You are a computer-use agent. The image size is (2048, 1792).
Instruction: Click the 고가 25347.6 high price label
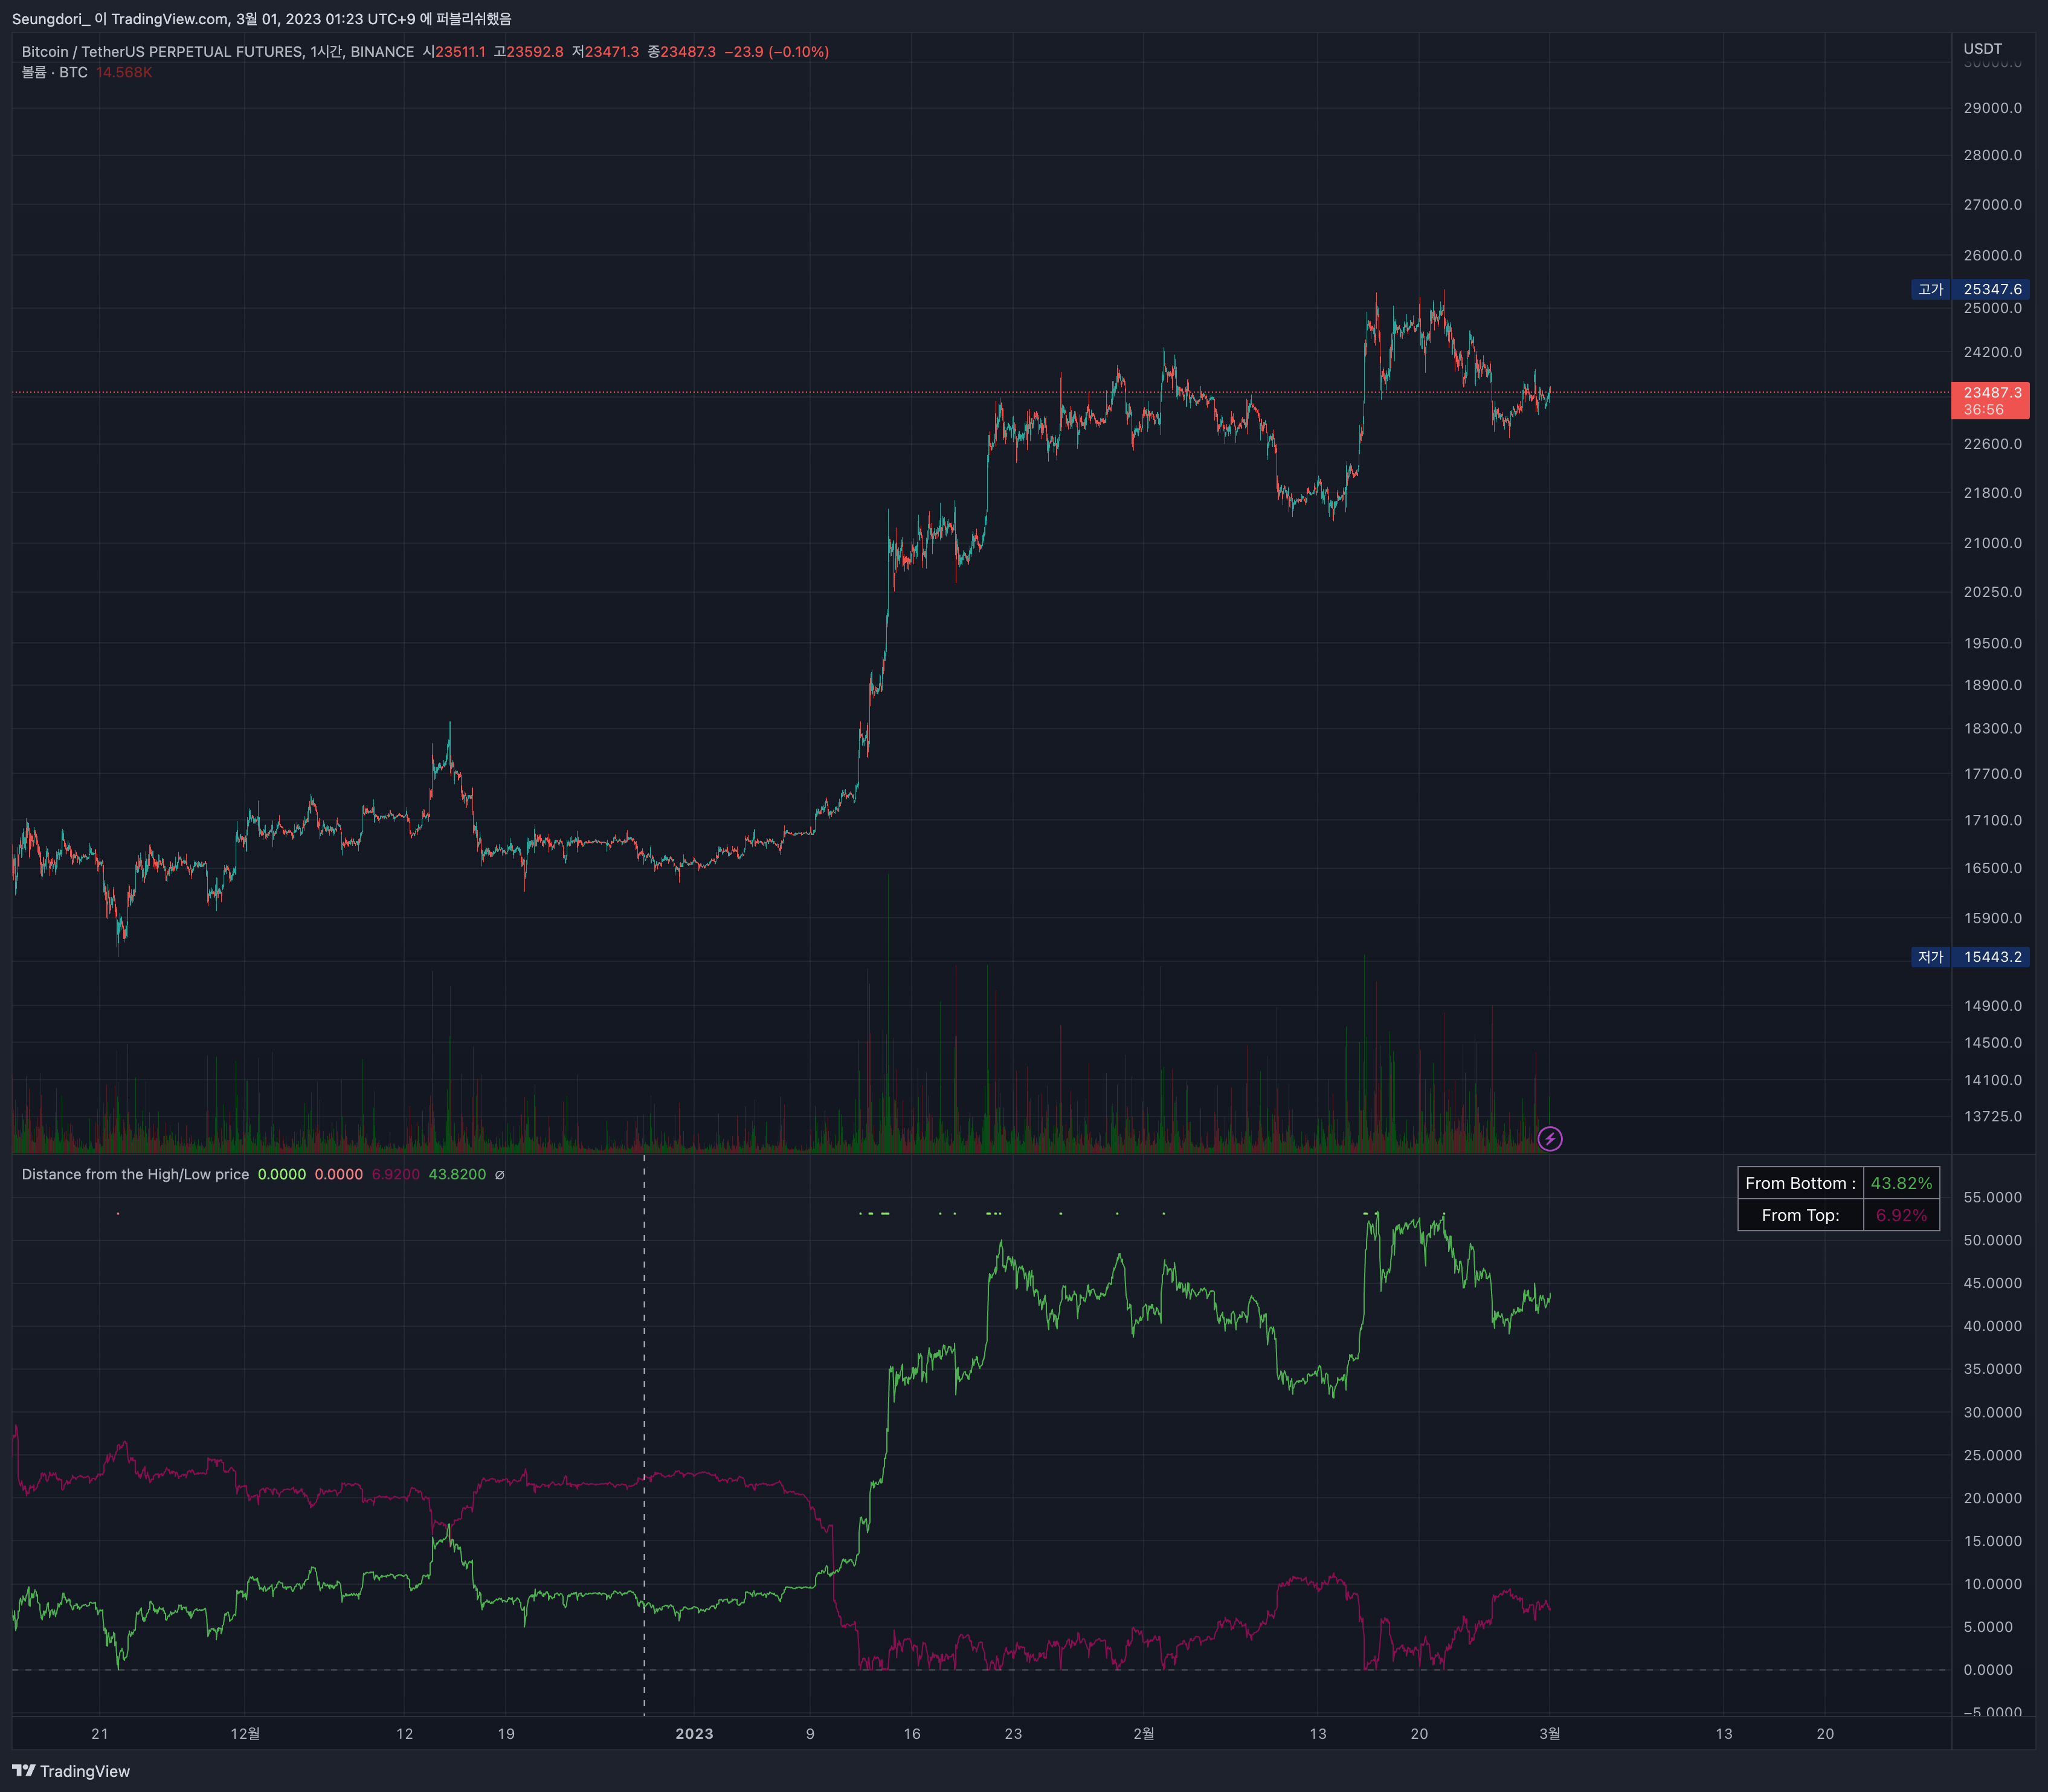coord(1970,289)
